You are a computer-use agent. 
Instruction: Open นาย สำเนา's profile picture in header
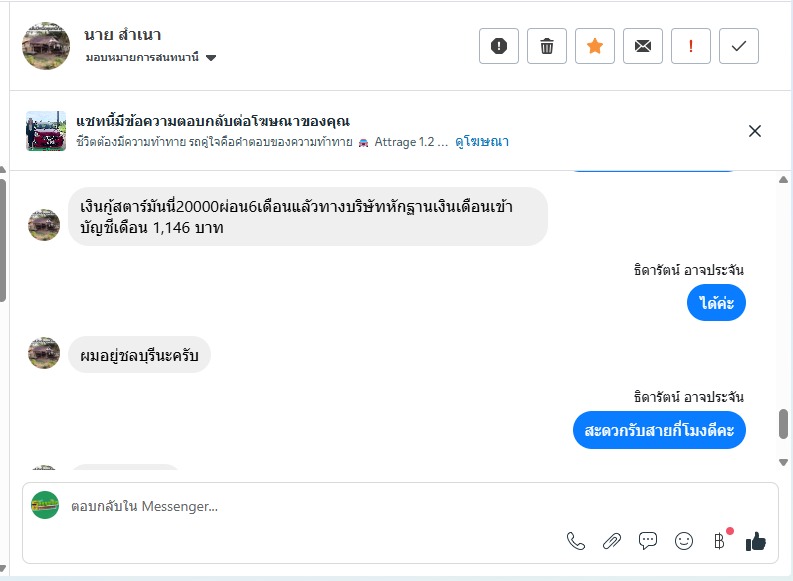[46, 46]
